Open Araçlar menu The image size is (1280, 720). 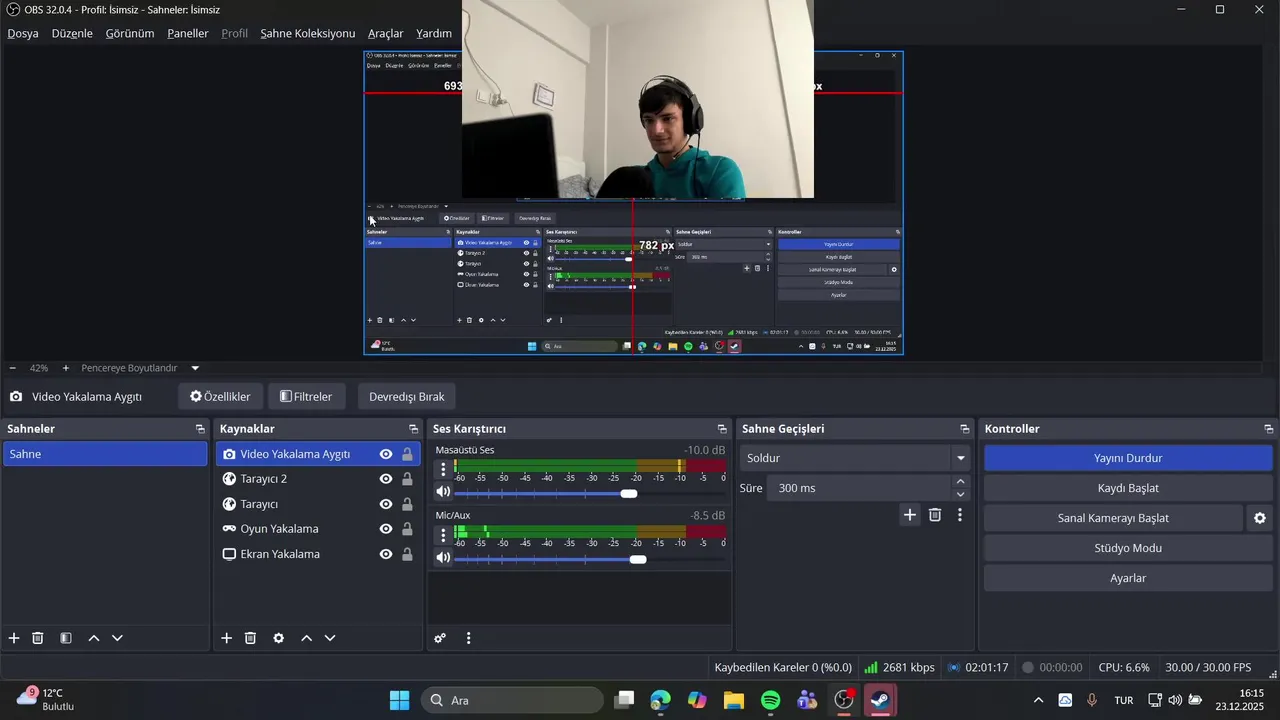point(386,33)
